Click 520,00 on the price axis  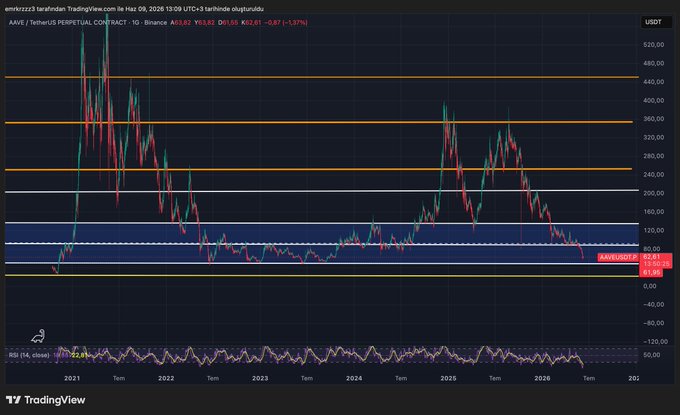[x=654, y=45]
